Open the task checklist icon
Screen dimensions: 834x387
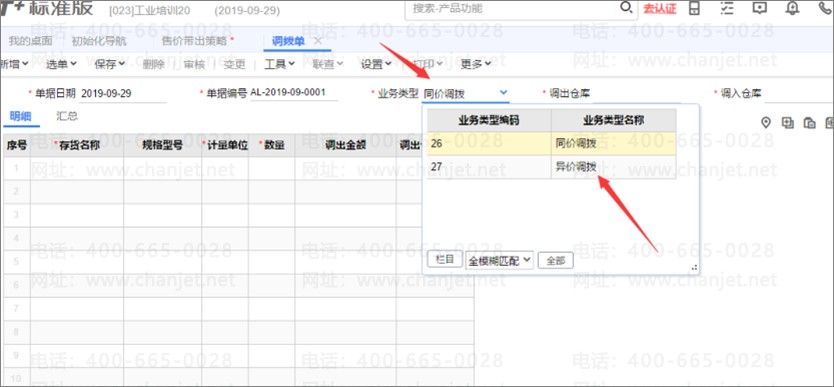point(727,8)
